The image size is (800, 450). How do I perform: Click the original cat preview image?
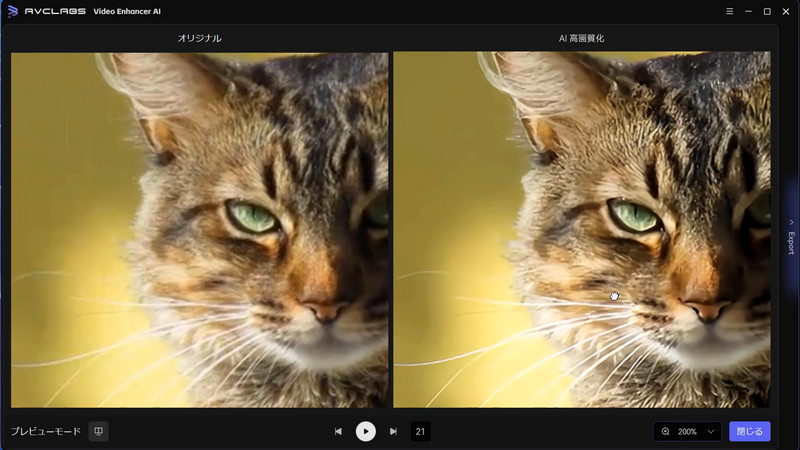coord(199,230)
